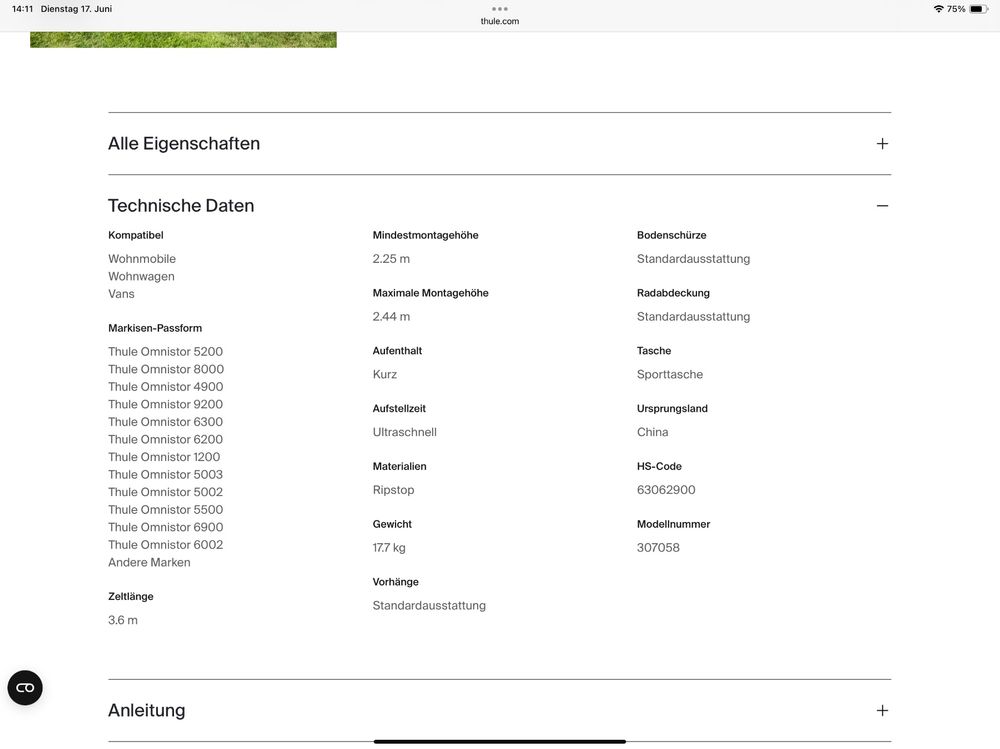Select the Ultraschnell value
Viewport: 1000px width, 749px height.
pos(404,432)
